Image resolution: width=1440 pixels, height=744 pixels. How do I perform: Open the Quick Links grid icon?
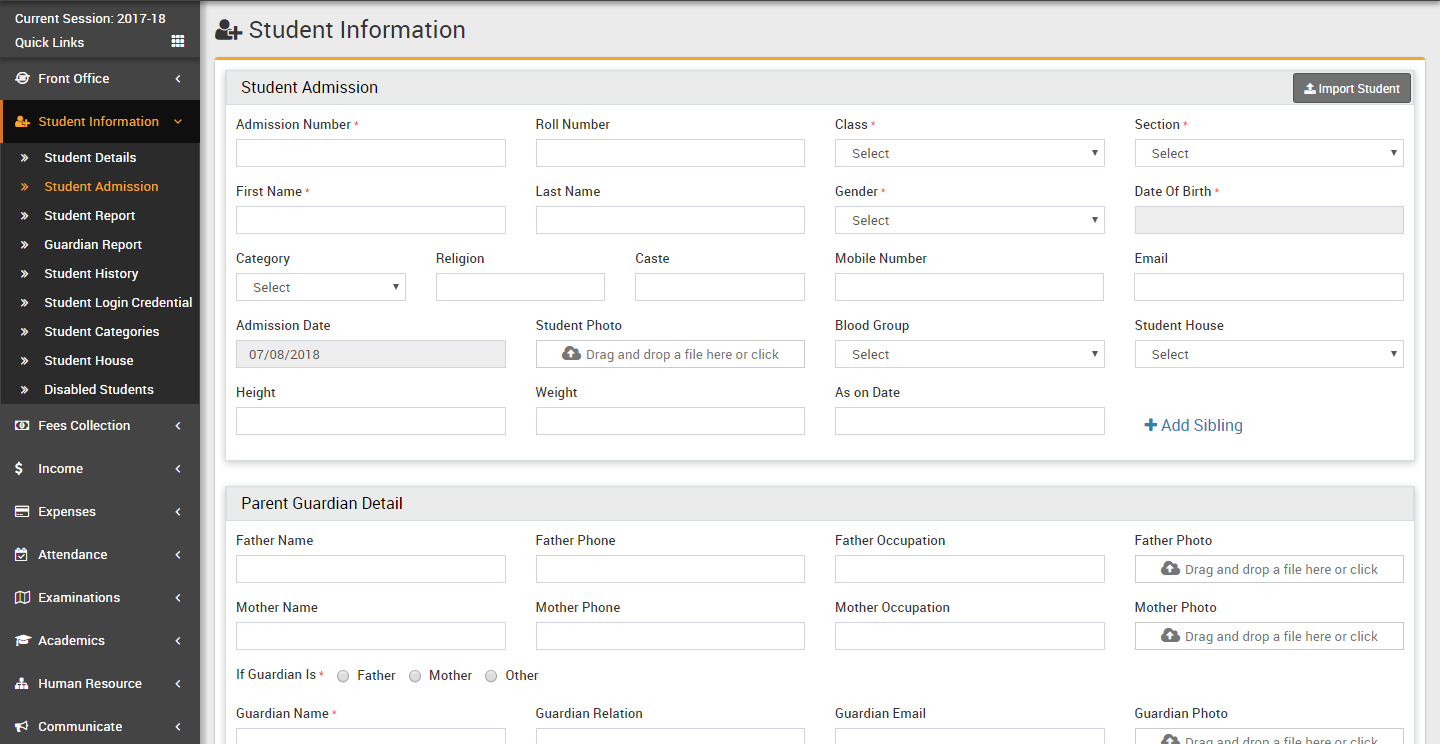pyautogui.click(x=177, y=42)
